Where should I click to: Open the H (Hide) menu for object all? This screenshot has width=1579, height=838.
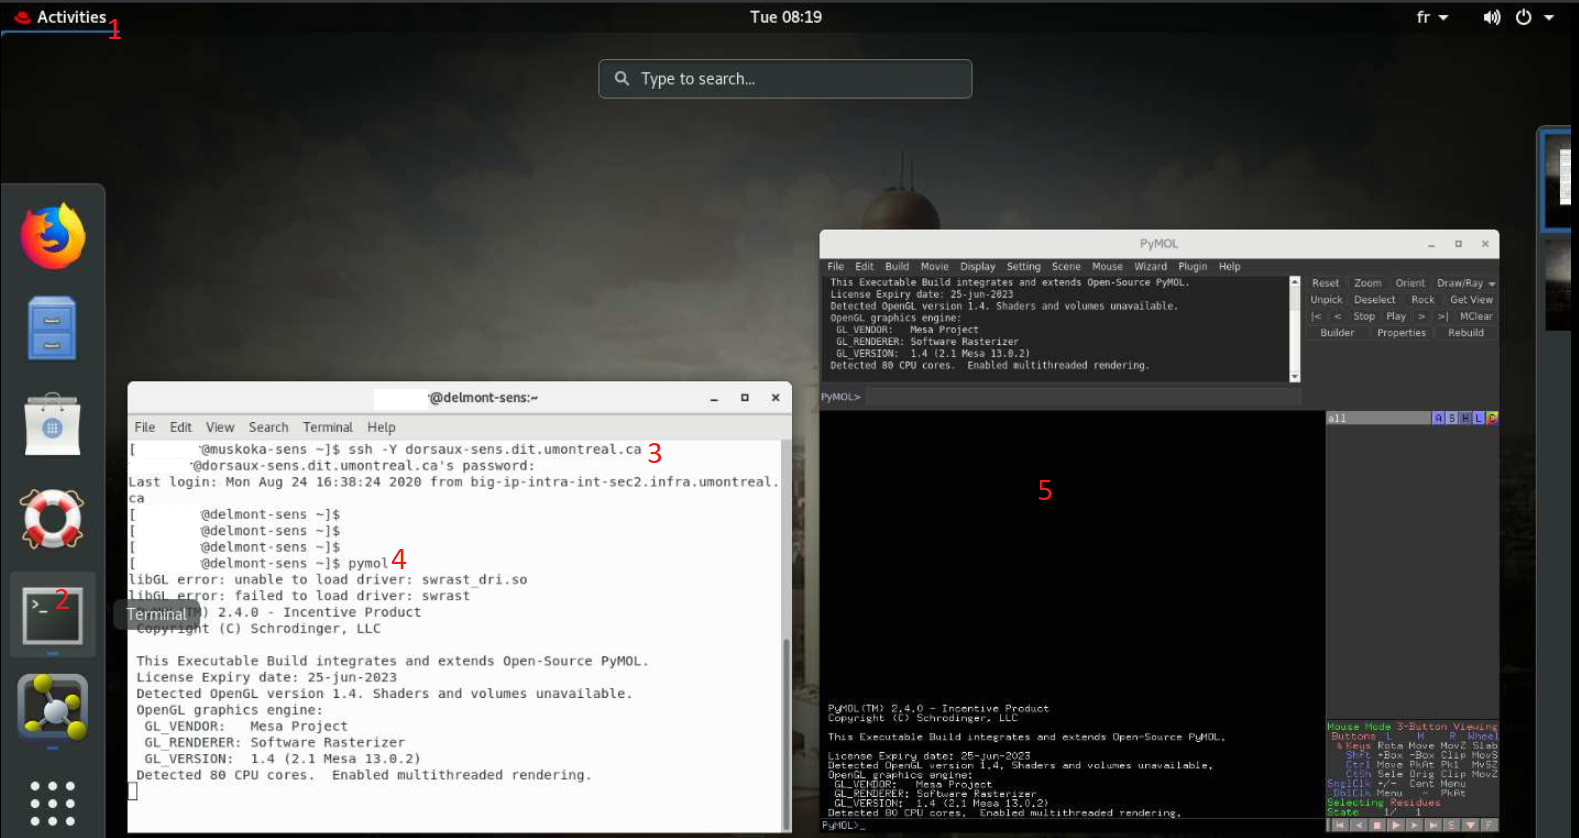pos(1465,418)
